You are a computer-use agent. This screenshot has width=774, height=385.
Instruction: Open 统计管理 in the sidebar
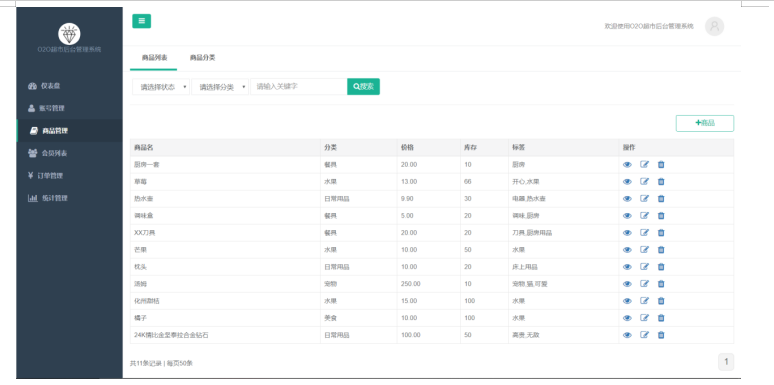[x=69, y=198]
